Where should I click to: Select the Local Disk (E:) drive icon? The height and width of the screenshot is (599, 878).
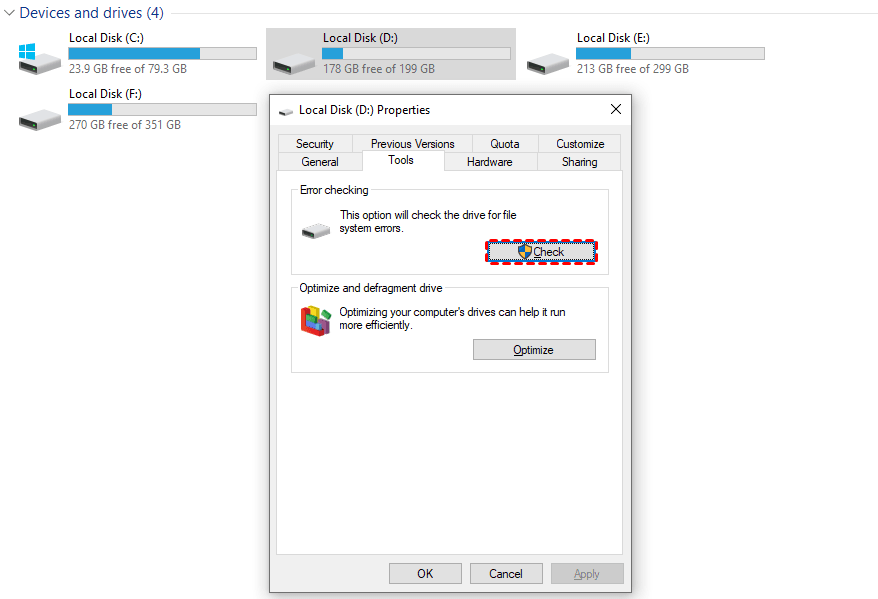pyautogui.click(x=548, y=64)
